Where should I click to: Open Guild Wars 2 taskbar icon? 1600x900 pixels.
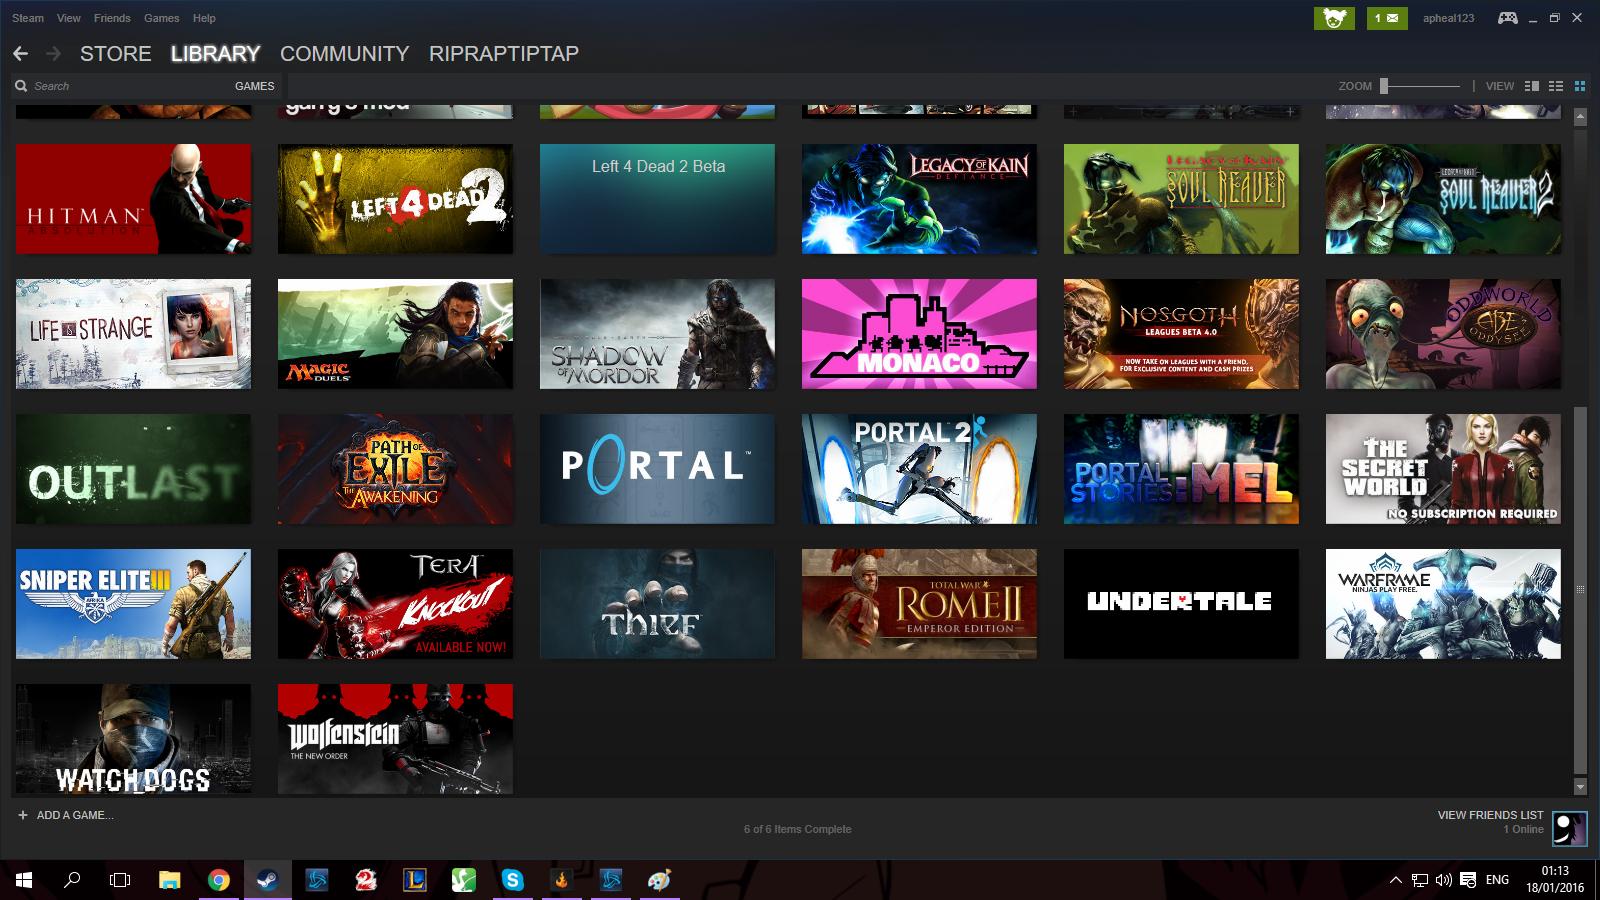366,880
